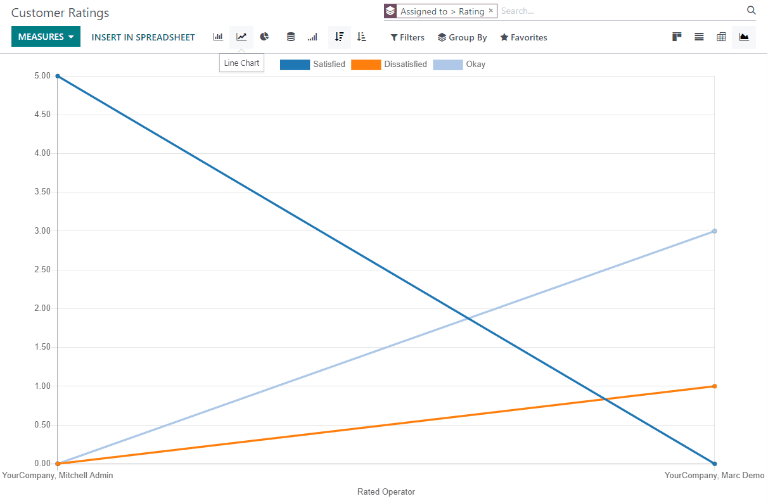Screen dimensions: 768x501
Task: Click Insert in Spreadsheet button
Action: click(x=143, y=37)
